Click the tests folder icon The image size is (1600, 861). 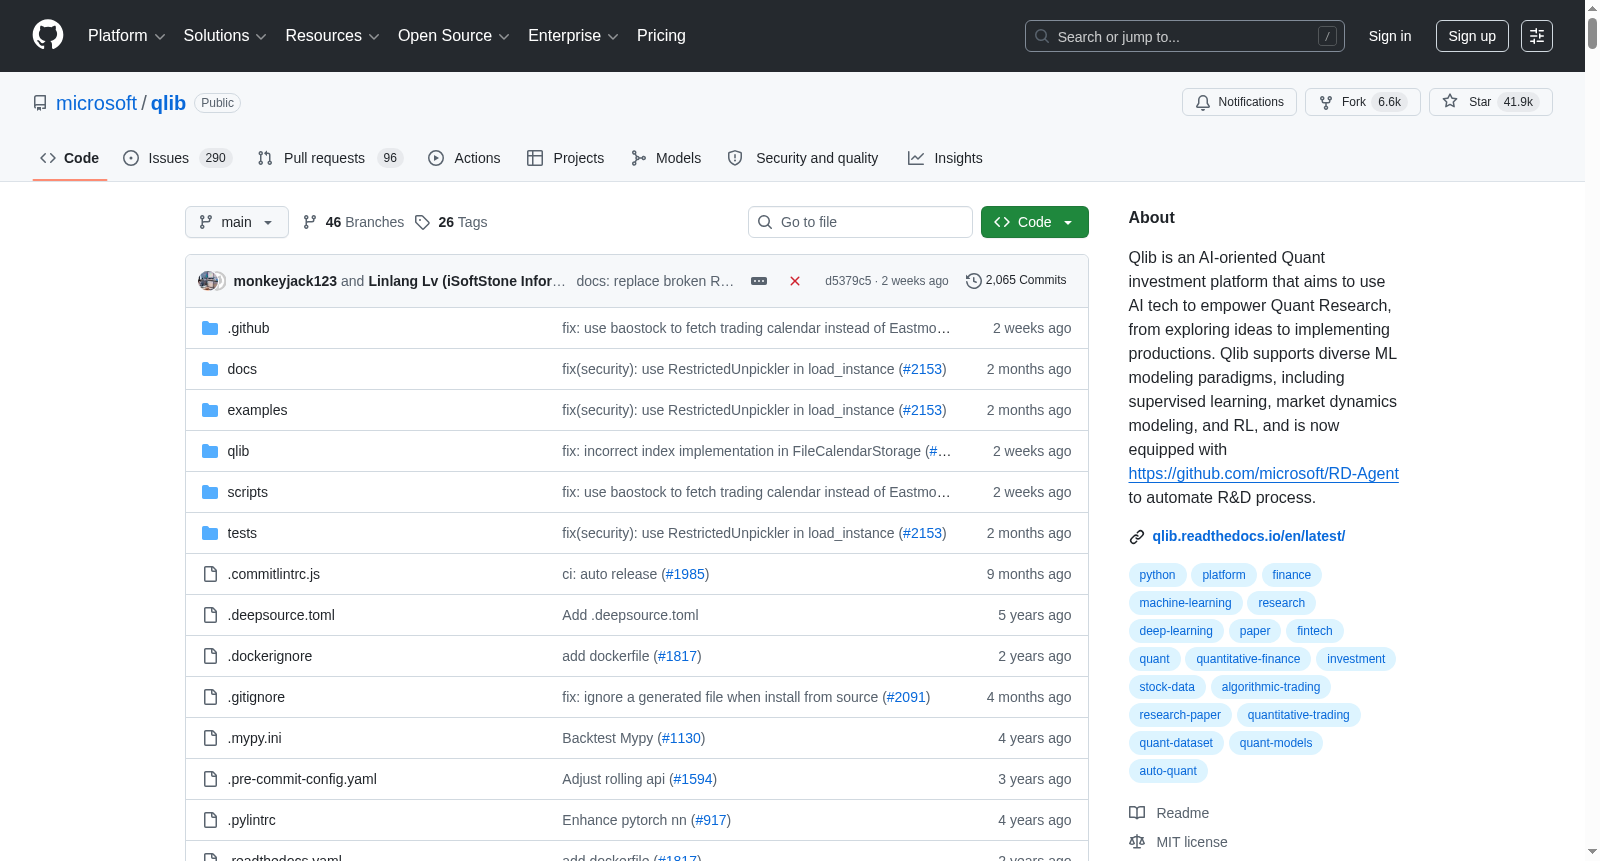tap(210, 533)
